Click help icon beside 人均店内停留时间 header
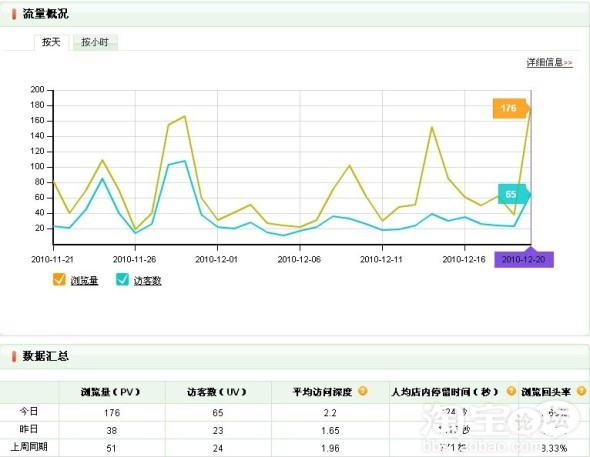Image resolution: width=590 pixels, height=457 pixels. 511,391
